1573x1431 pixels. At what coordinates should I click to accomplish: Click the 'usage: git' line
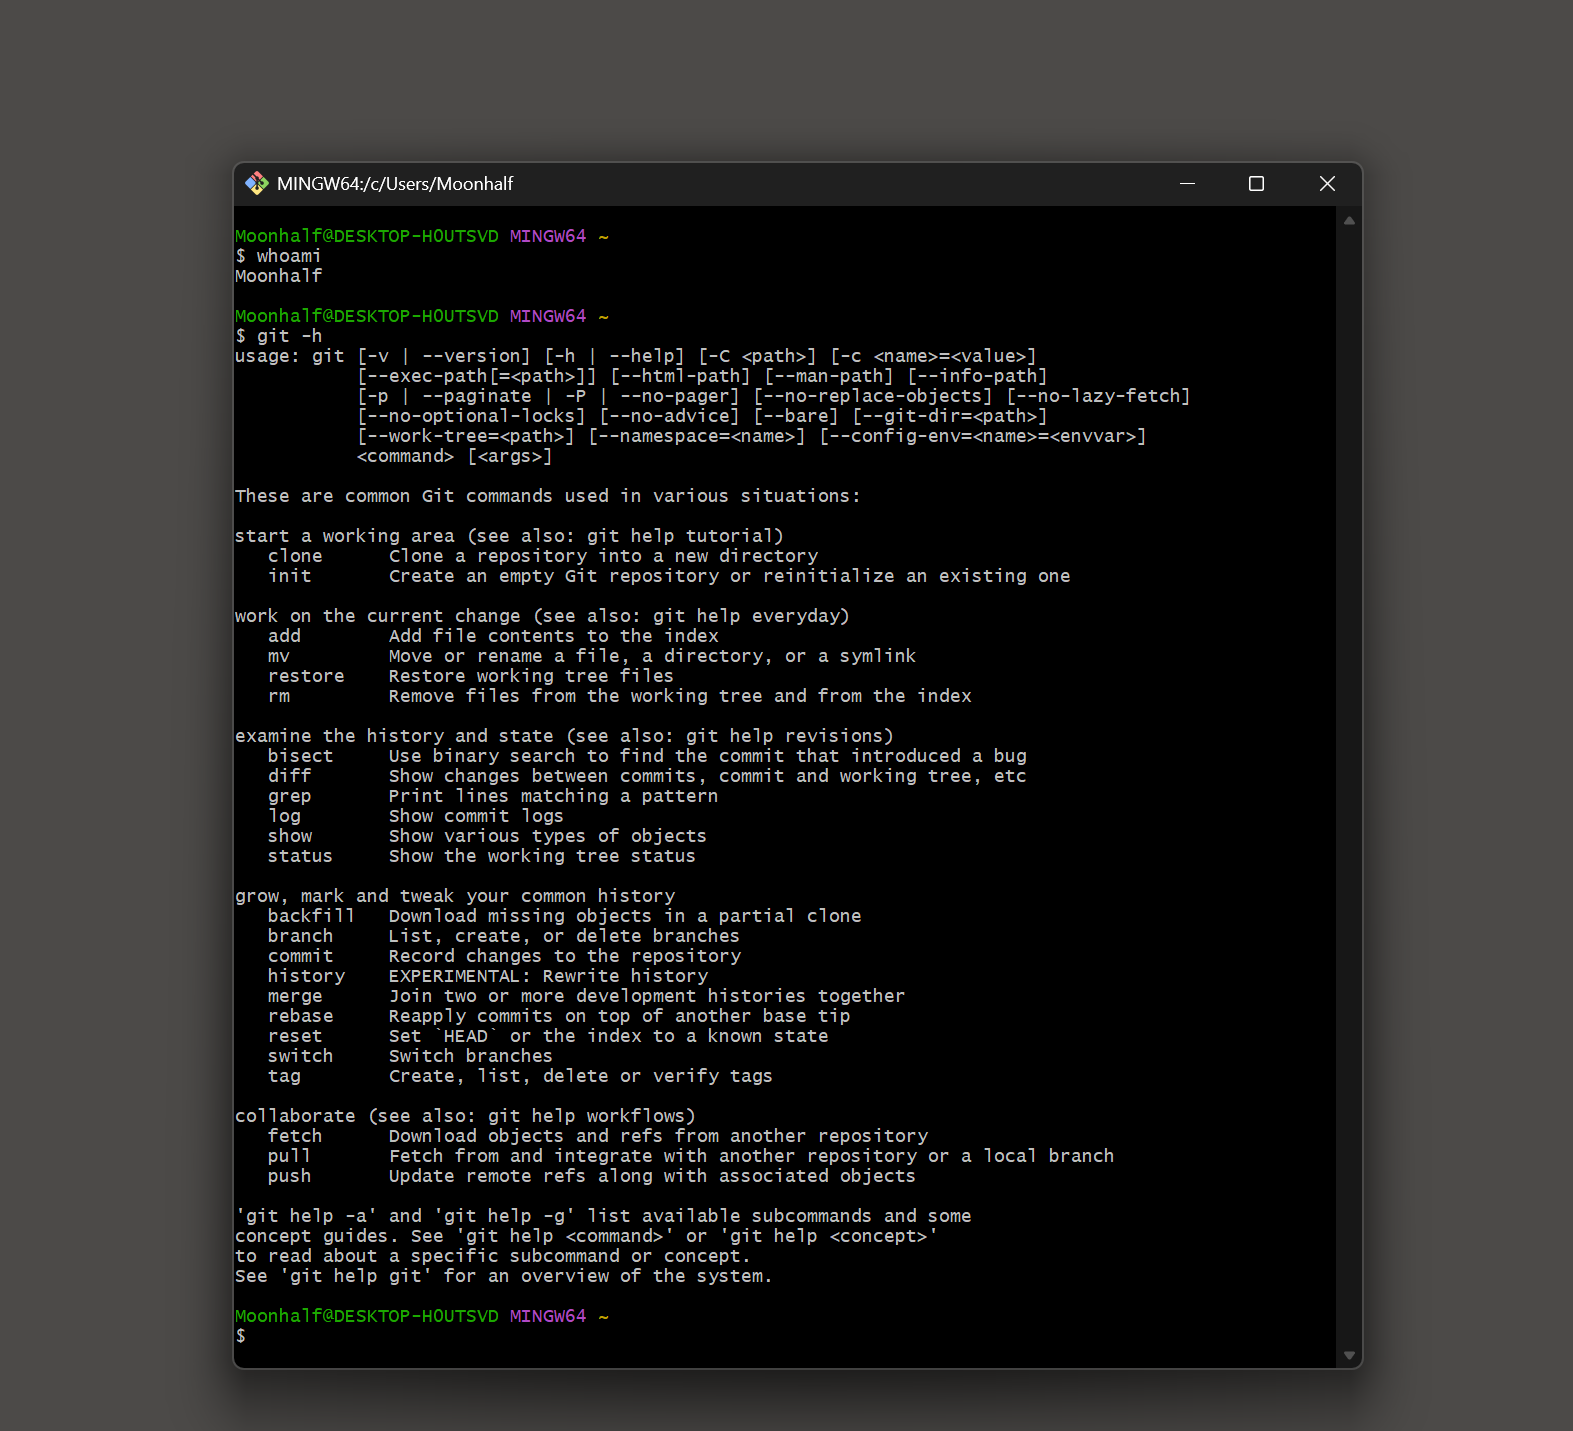636,356
